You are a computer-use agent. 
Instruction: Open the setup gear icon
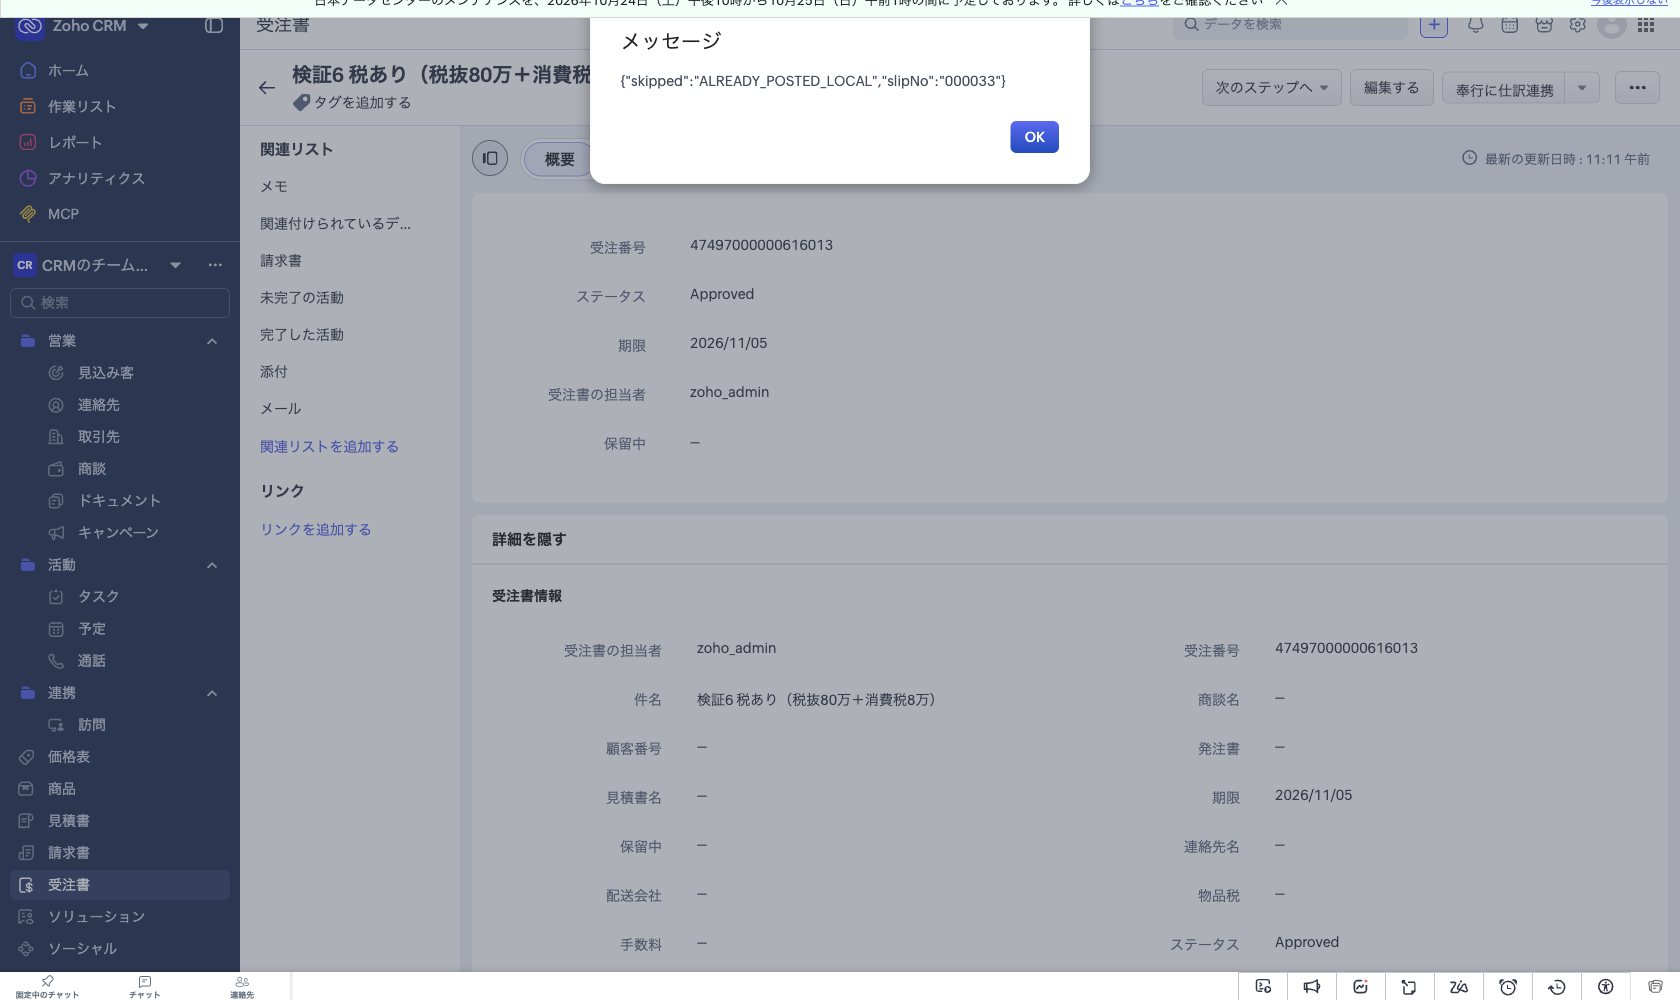(x=1578, y=26)
